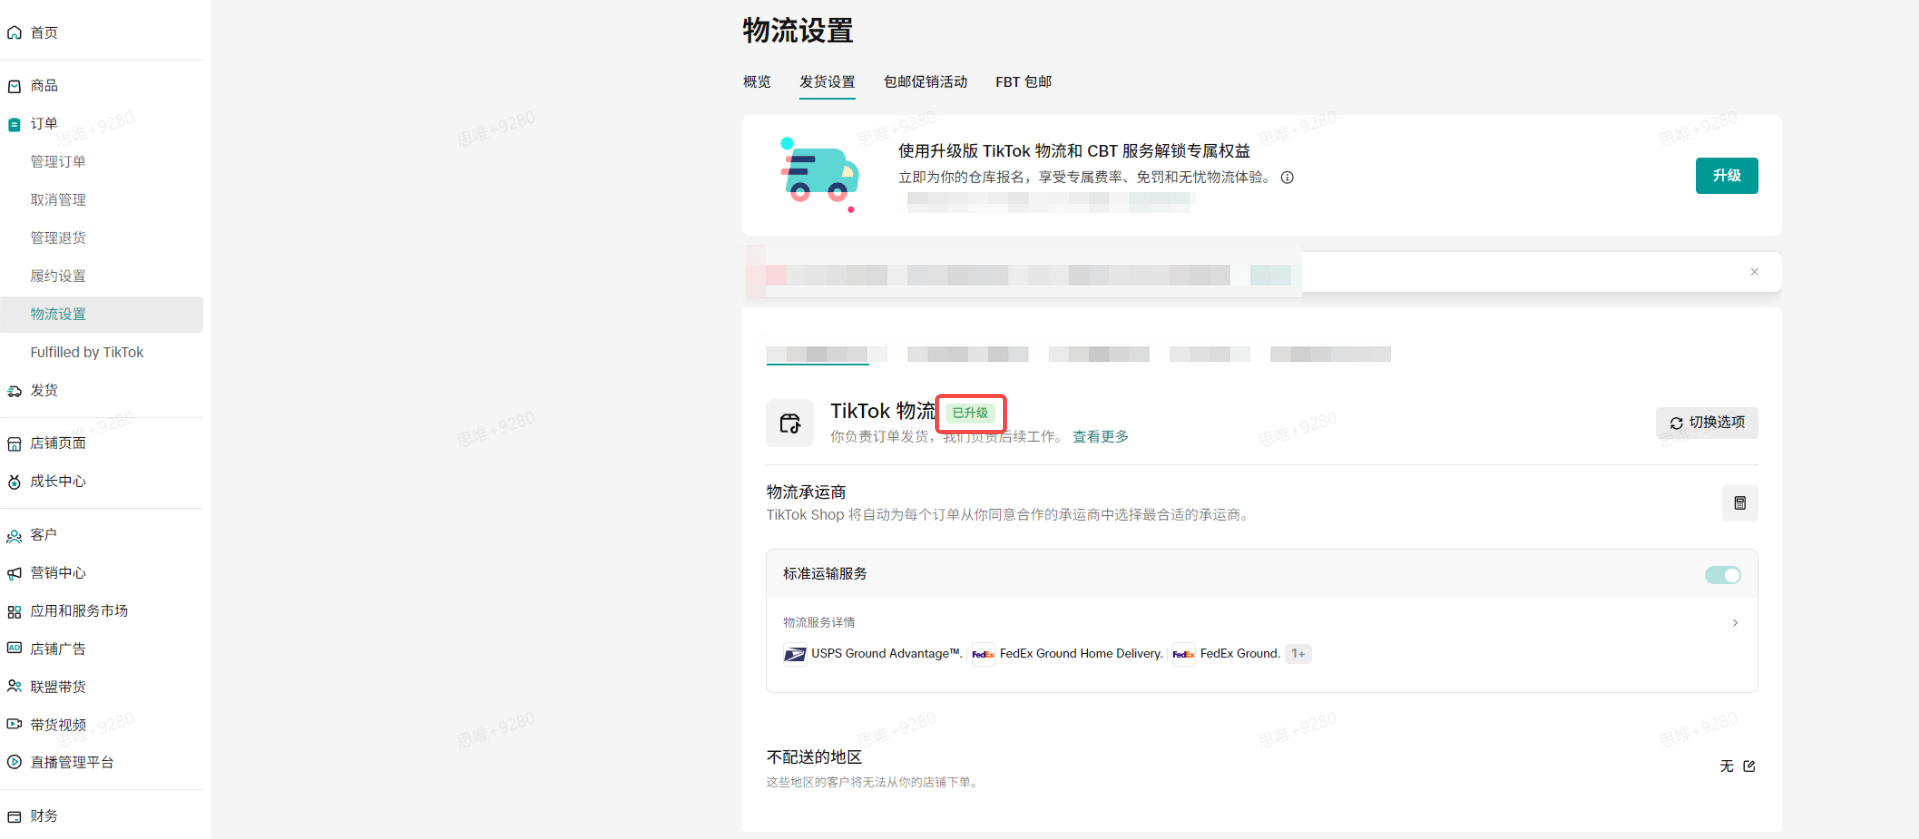Click the 物流设置 page heading
Screen dimensions: 1919x839
(798, 31)
